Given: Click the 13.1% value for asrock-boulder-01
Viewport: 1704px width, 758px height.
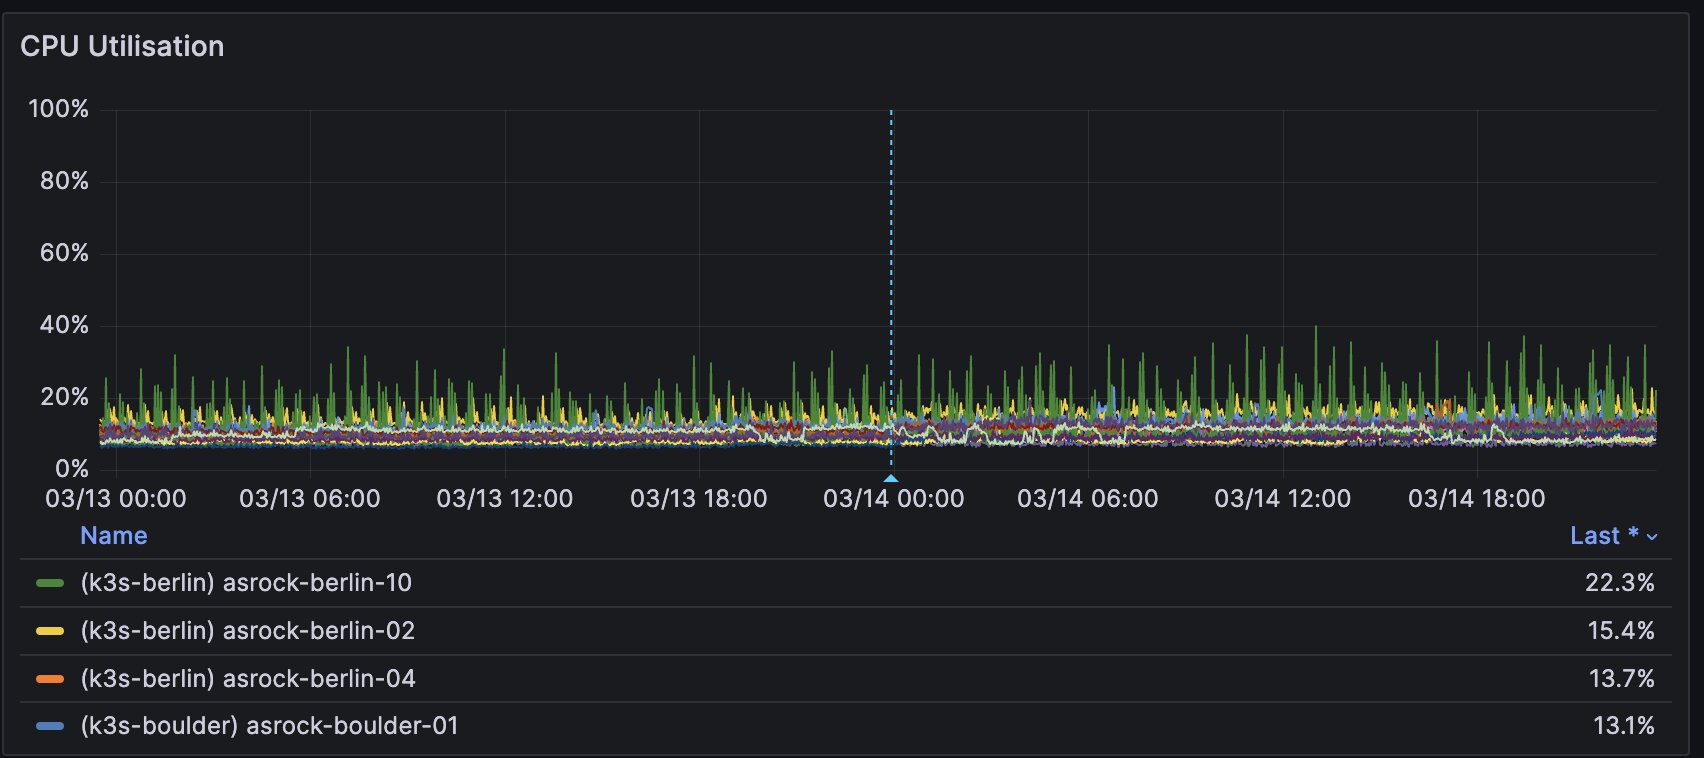Looking at the screenshot, I should pos(1623,726).
